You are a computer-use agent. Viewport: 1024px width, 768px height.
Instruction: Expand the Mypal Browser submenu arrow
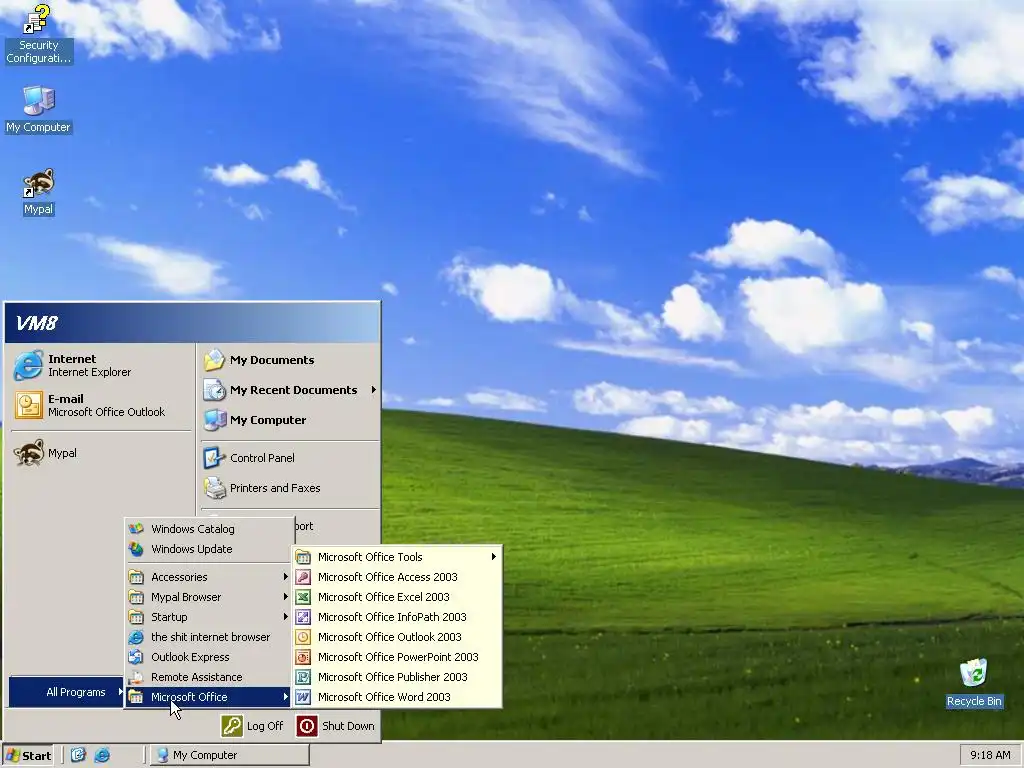coord(285,597)
